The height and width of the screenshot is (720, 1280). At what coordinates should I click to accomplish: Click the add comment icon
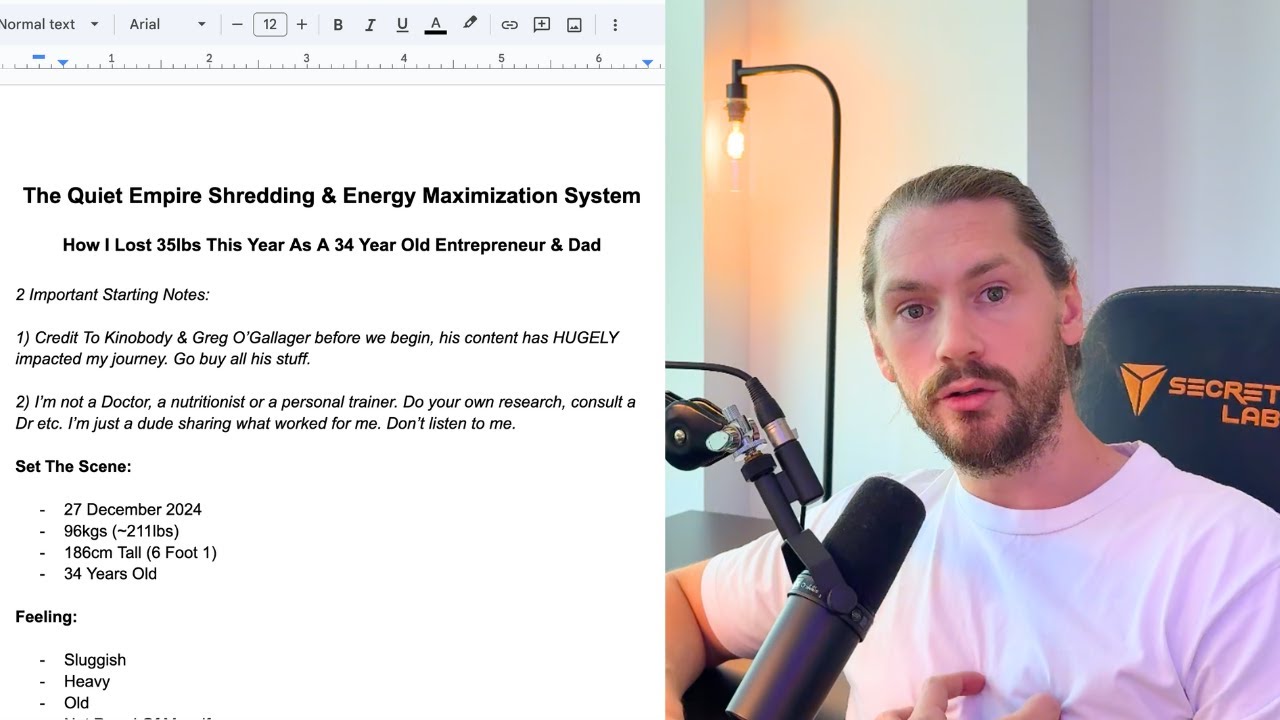tap(542, 24)
